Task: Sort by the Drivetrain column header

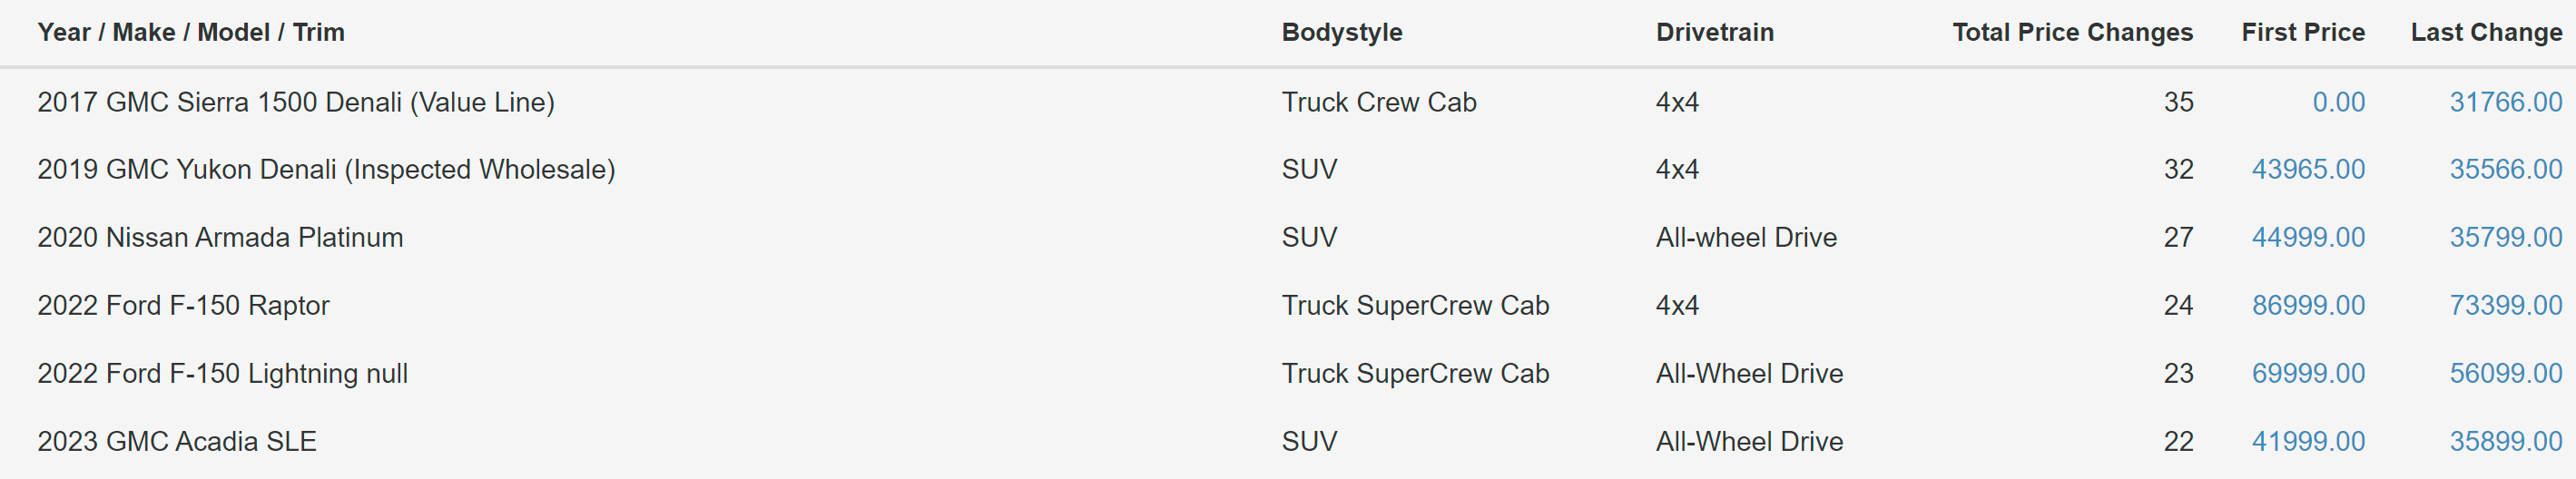Action: (x=1715, y=32)
